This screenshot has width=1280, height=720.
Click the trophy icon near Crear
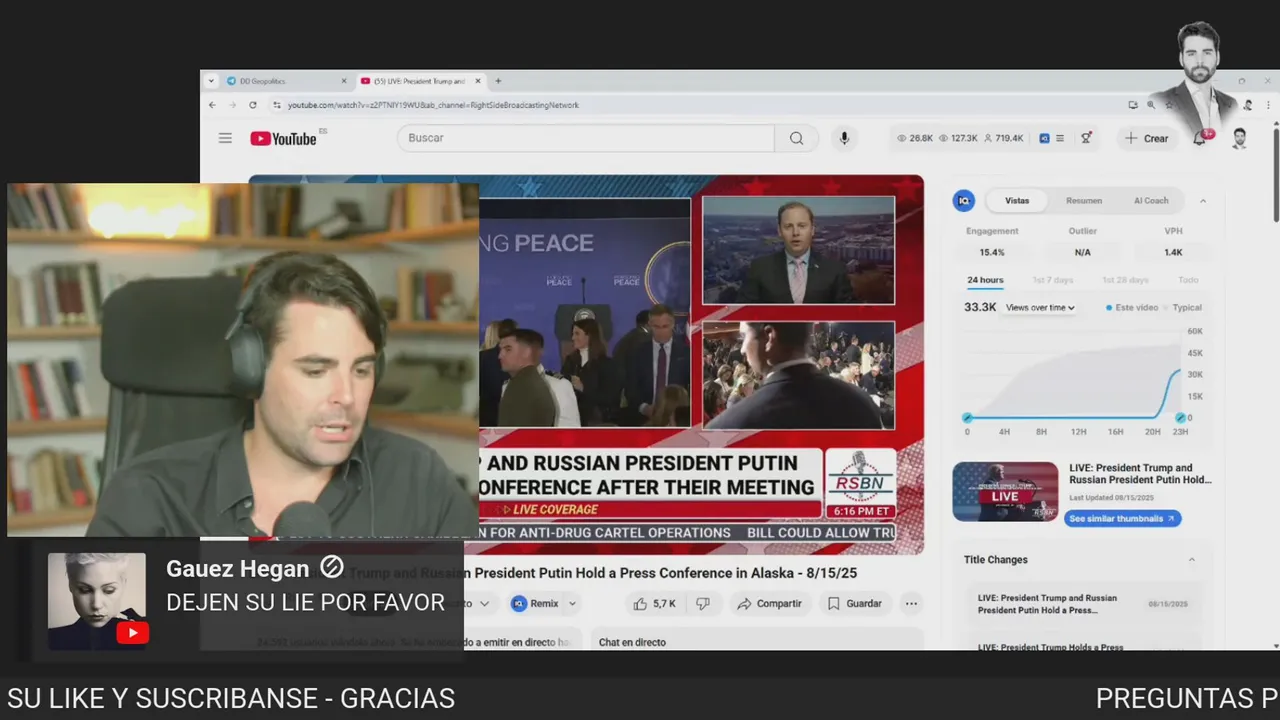tap(1086, 138)
